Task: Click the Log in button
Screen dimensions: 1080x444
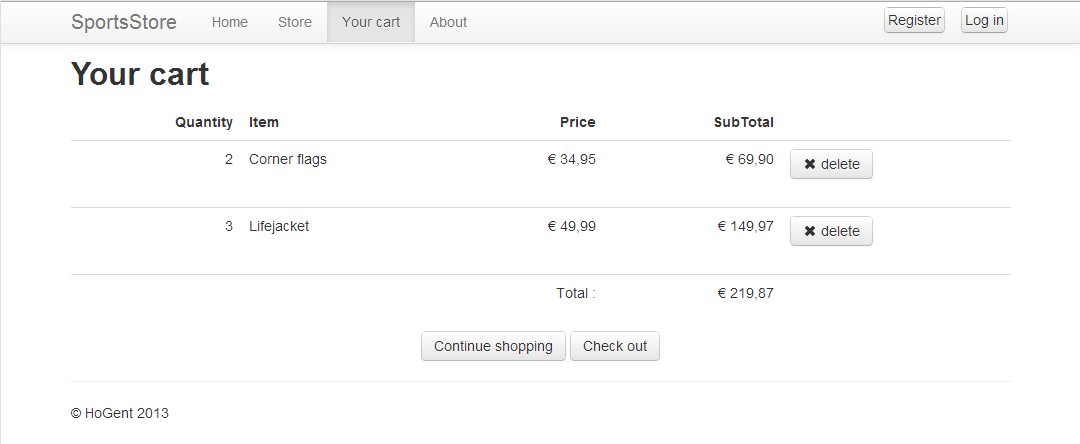Action: (984, 20)
